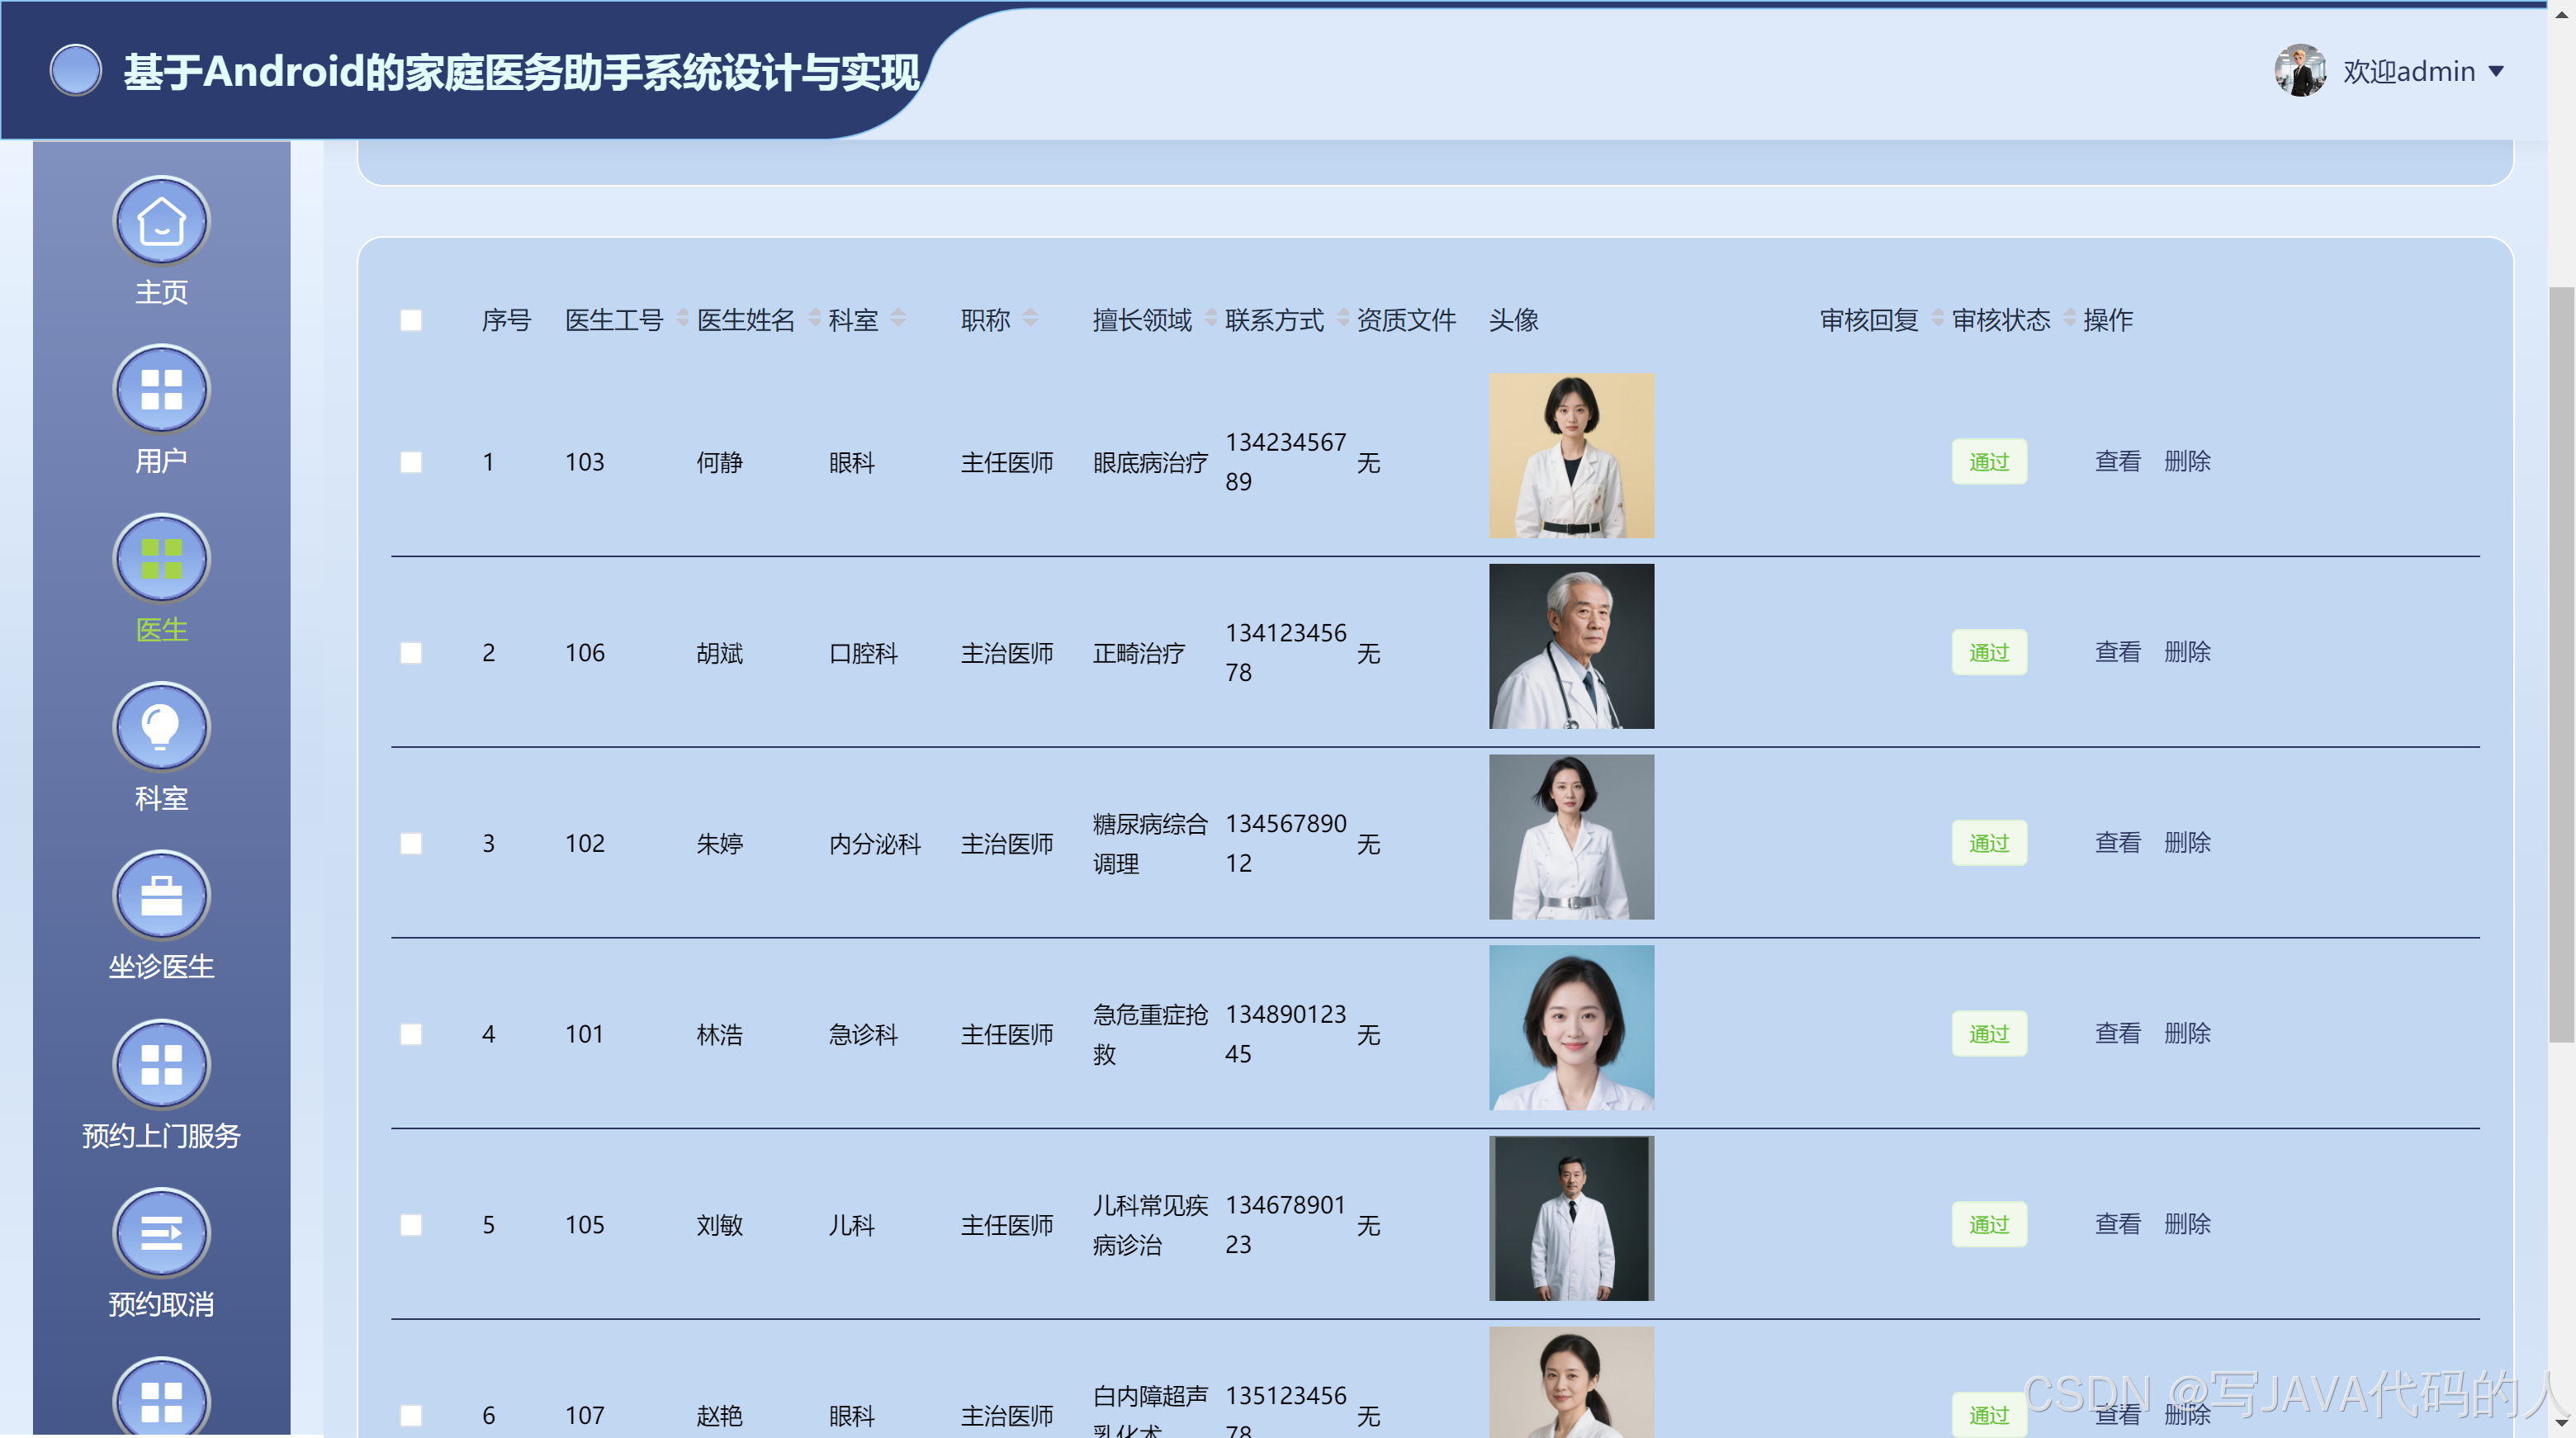Viewport: 2576px width, 1438px height.
Task: Check the box for row 林浩
Action: pyautogui.click(x=411, y=1034)
